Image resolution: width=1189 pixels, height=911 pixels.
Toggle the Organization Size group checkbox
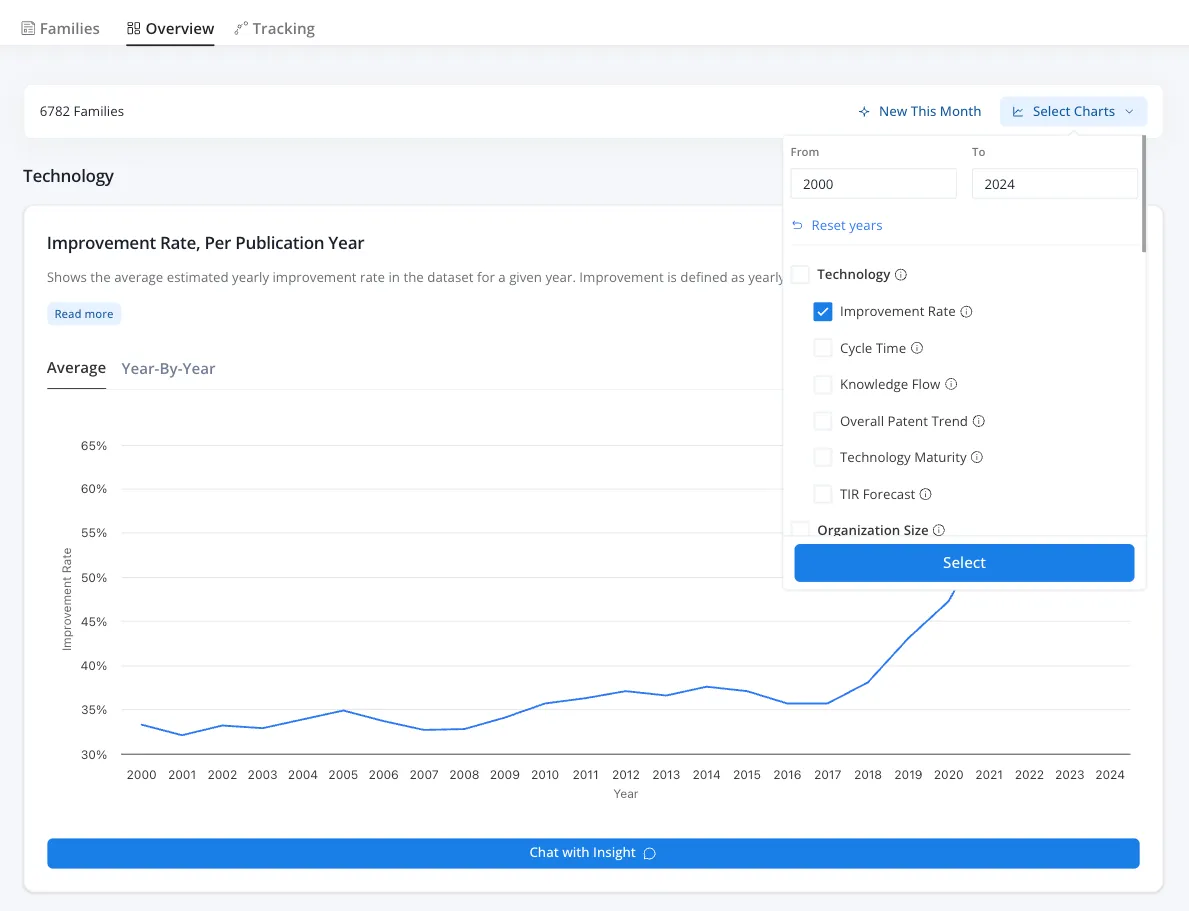coord(800,529)
